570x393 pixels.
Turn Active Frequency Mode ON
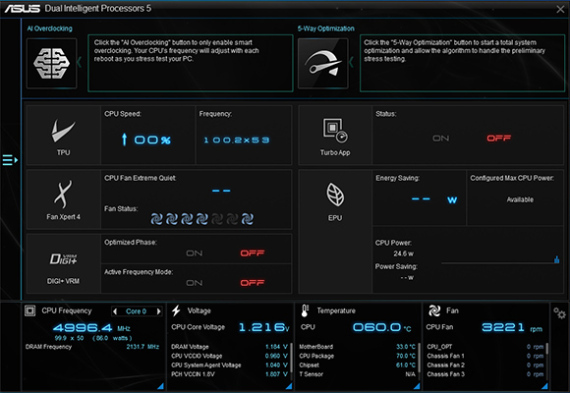pos(194,283)
